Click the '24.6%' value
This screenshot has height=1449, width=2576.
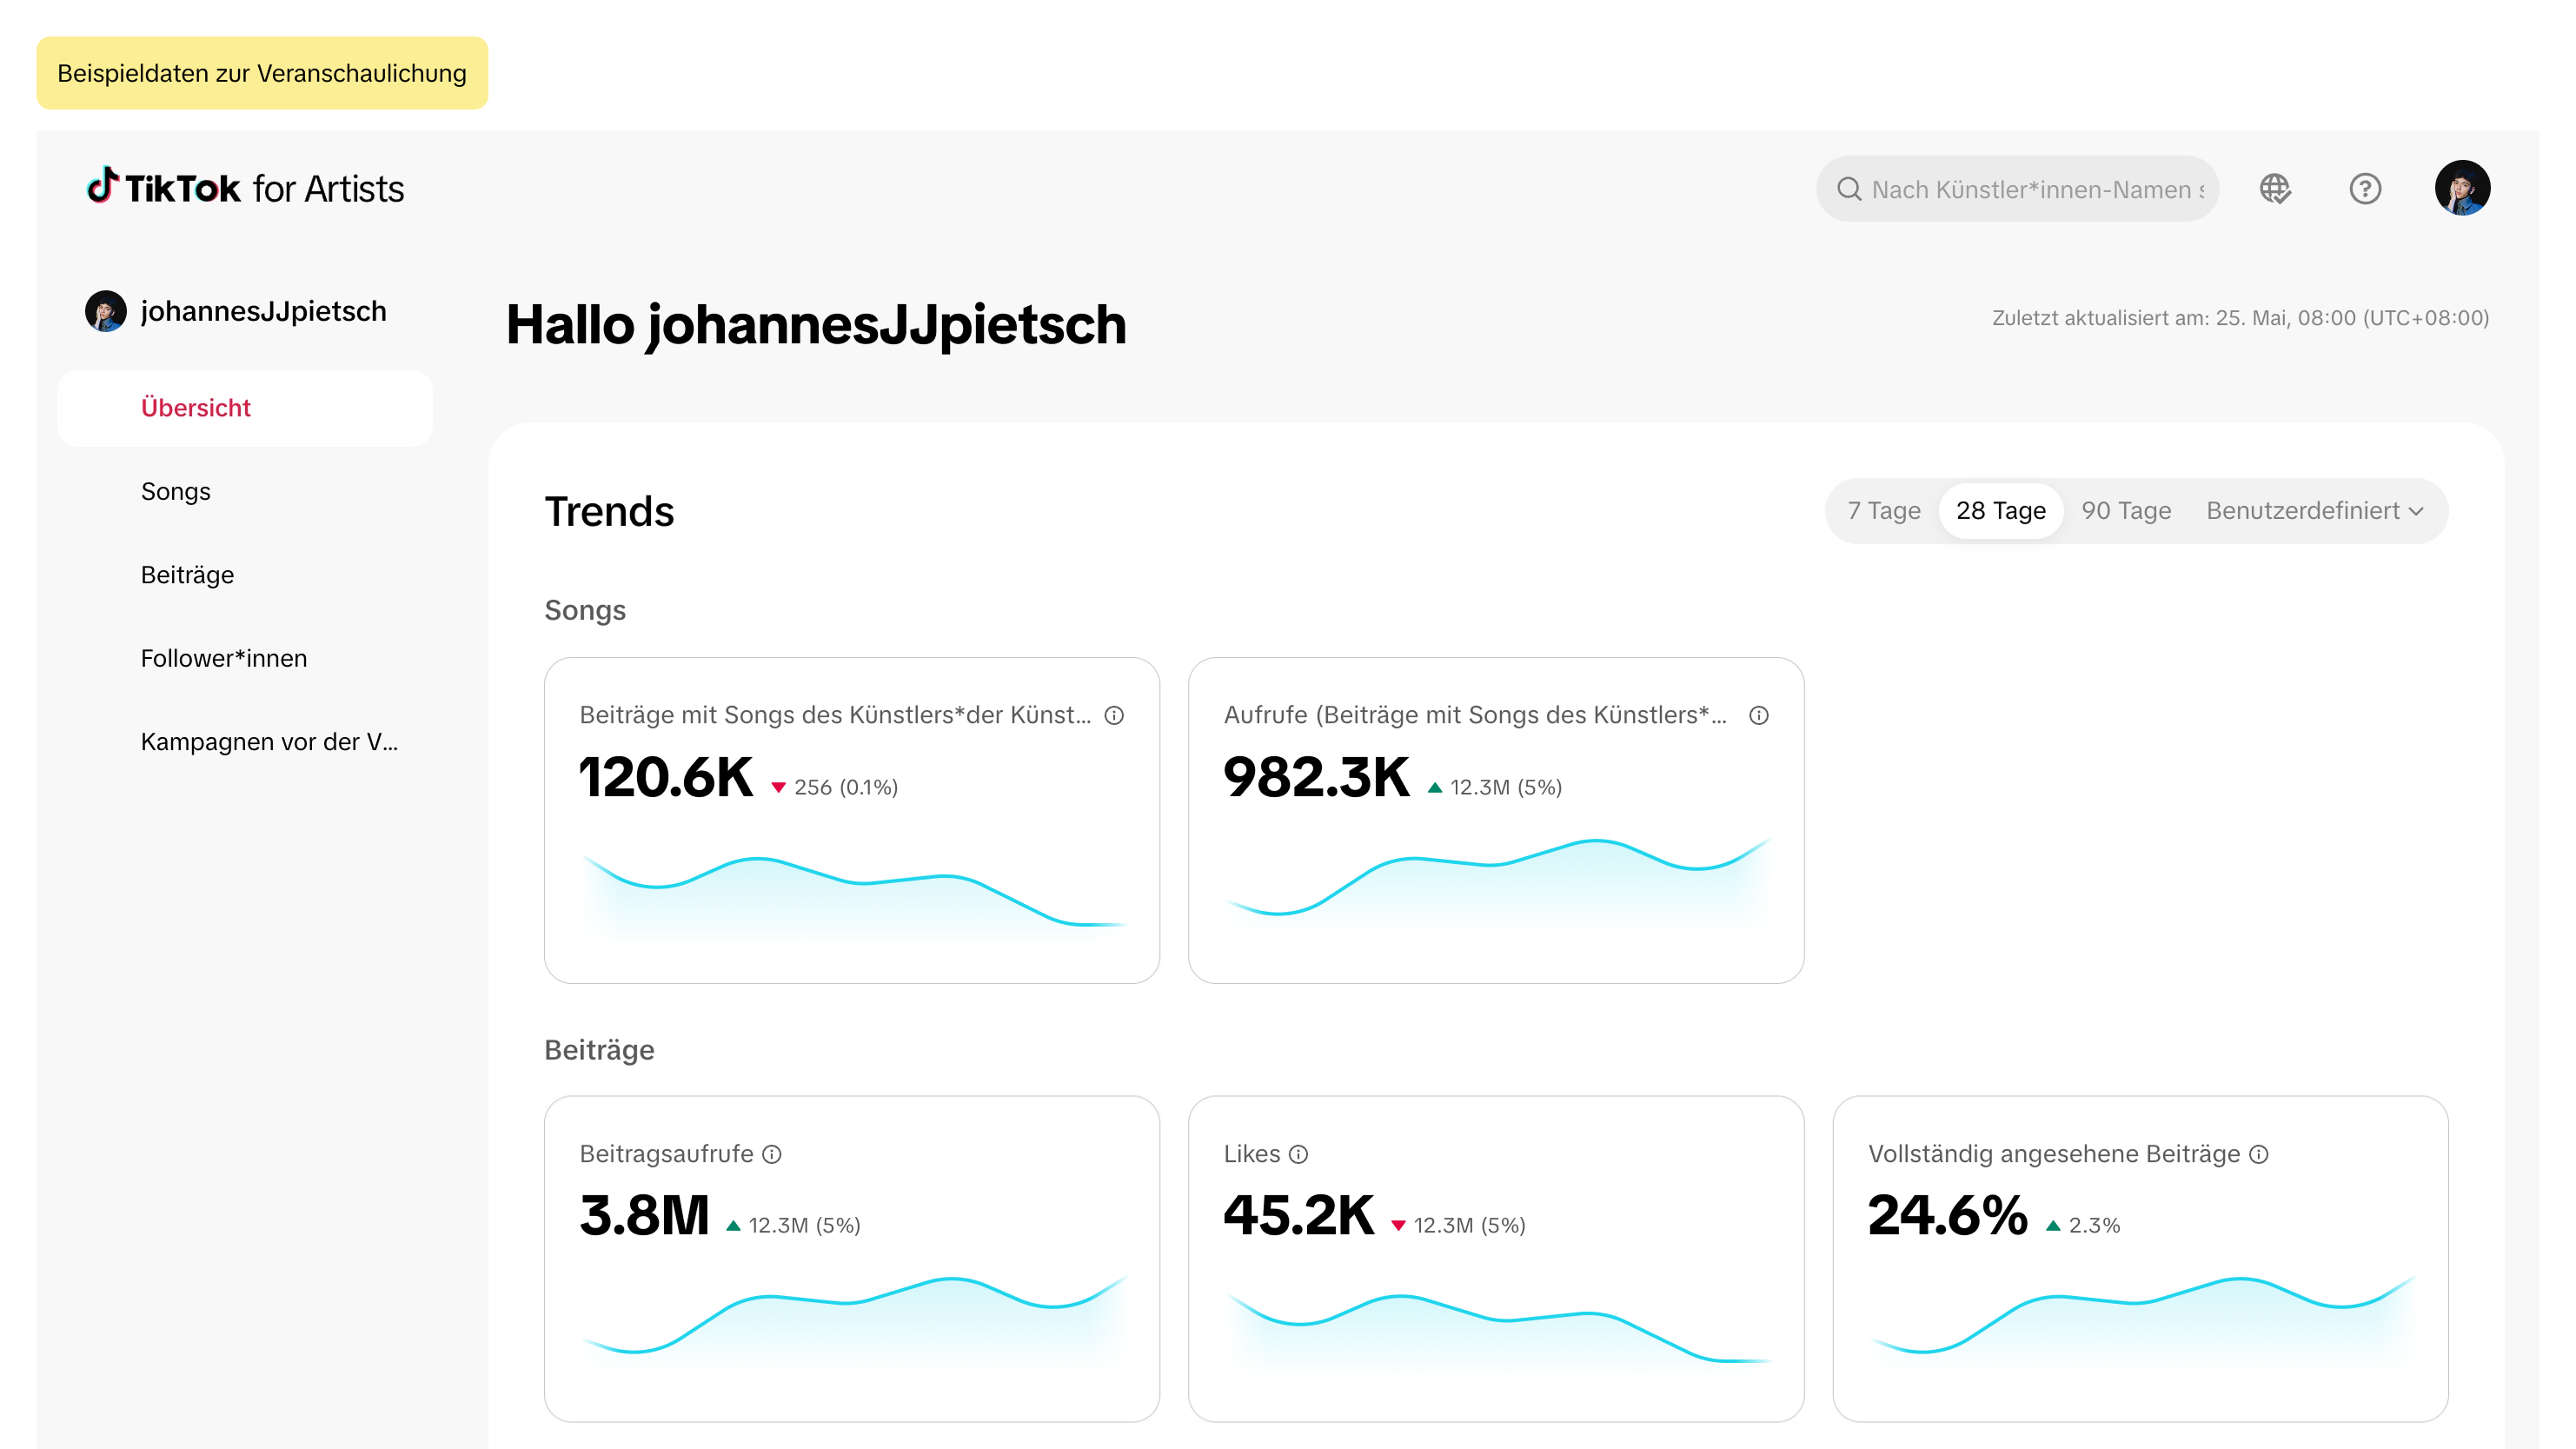(1948, 1216)
